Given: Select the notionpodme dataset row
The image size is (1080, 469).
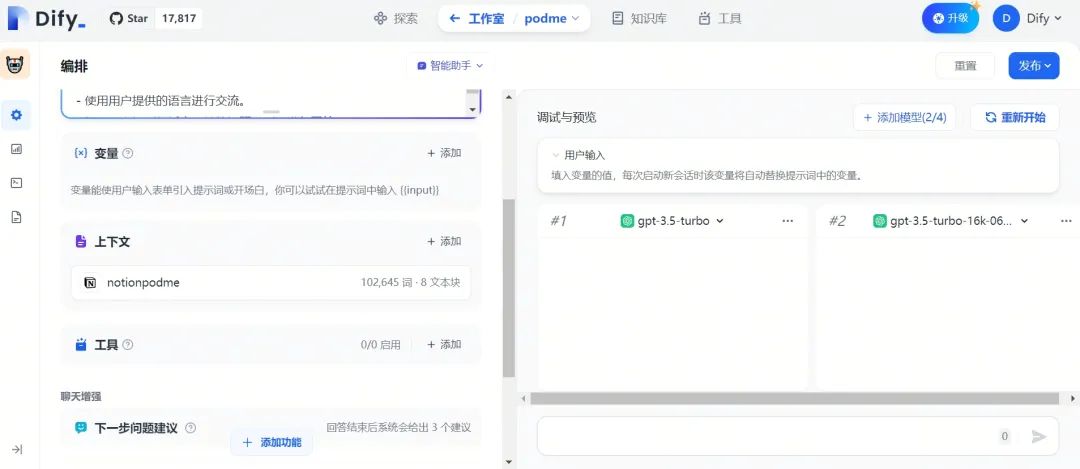Looking at the screenshot, I should click(x=271, y=282).
